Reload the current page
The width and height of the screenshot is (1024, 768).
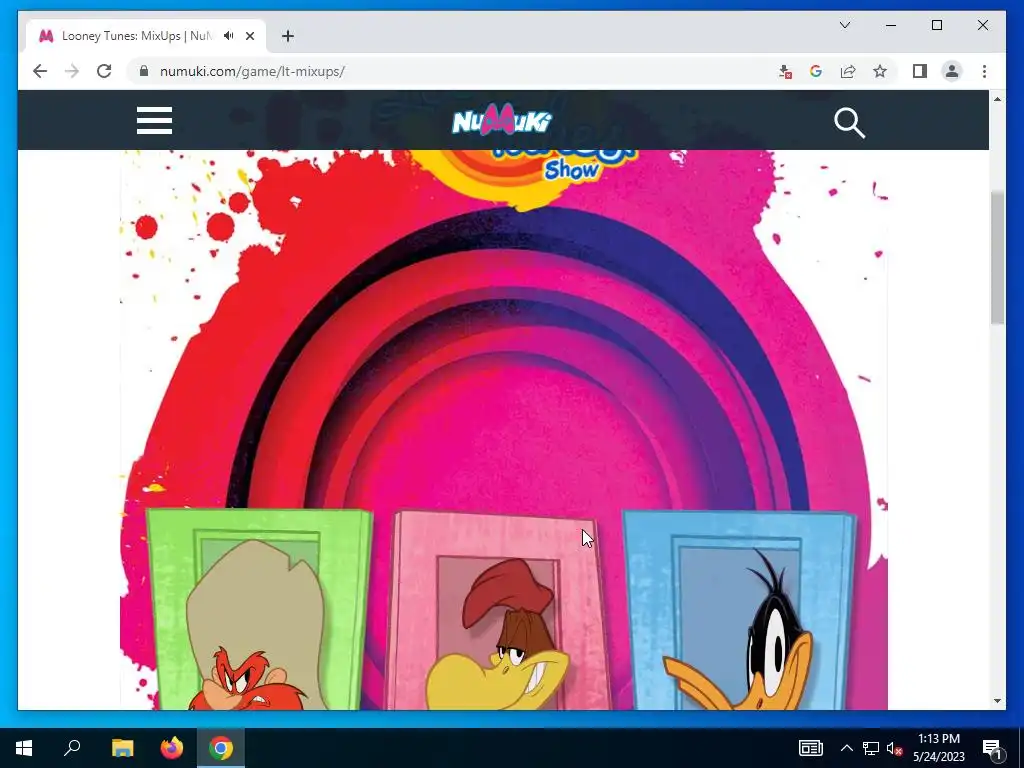tap(104, 71)
